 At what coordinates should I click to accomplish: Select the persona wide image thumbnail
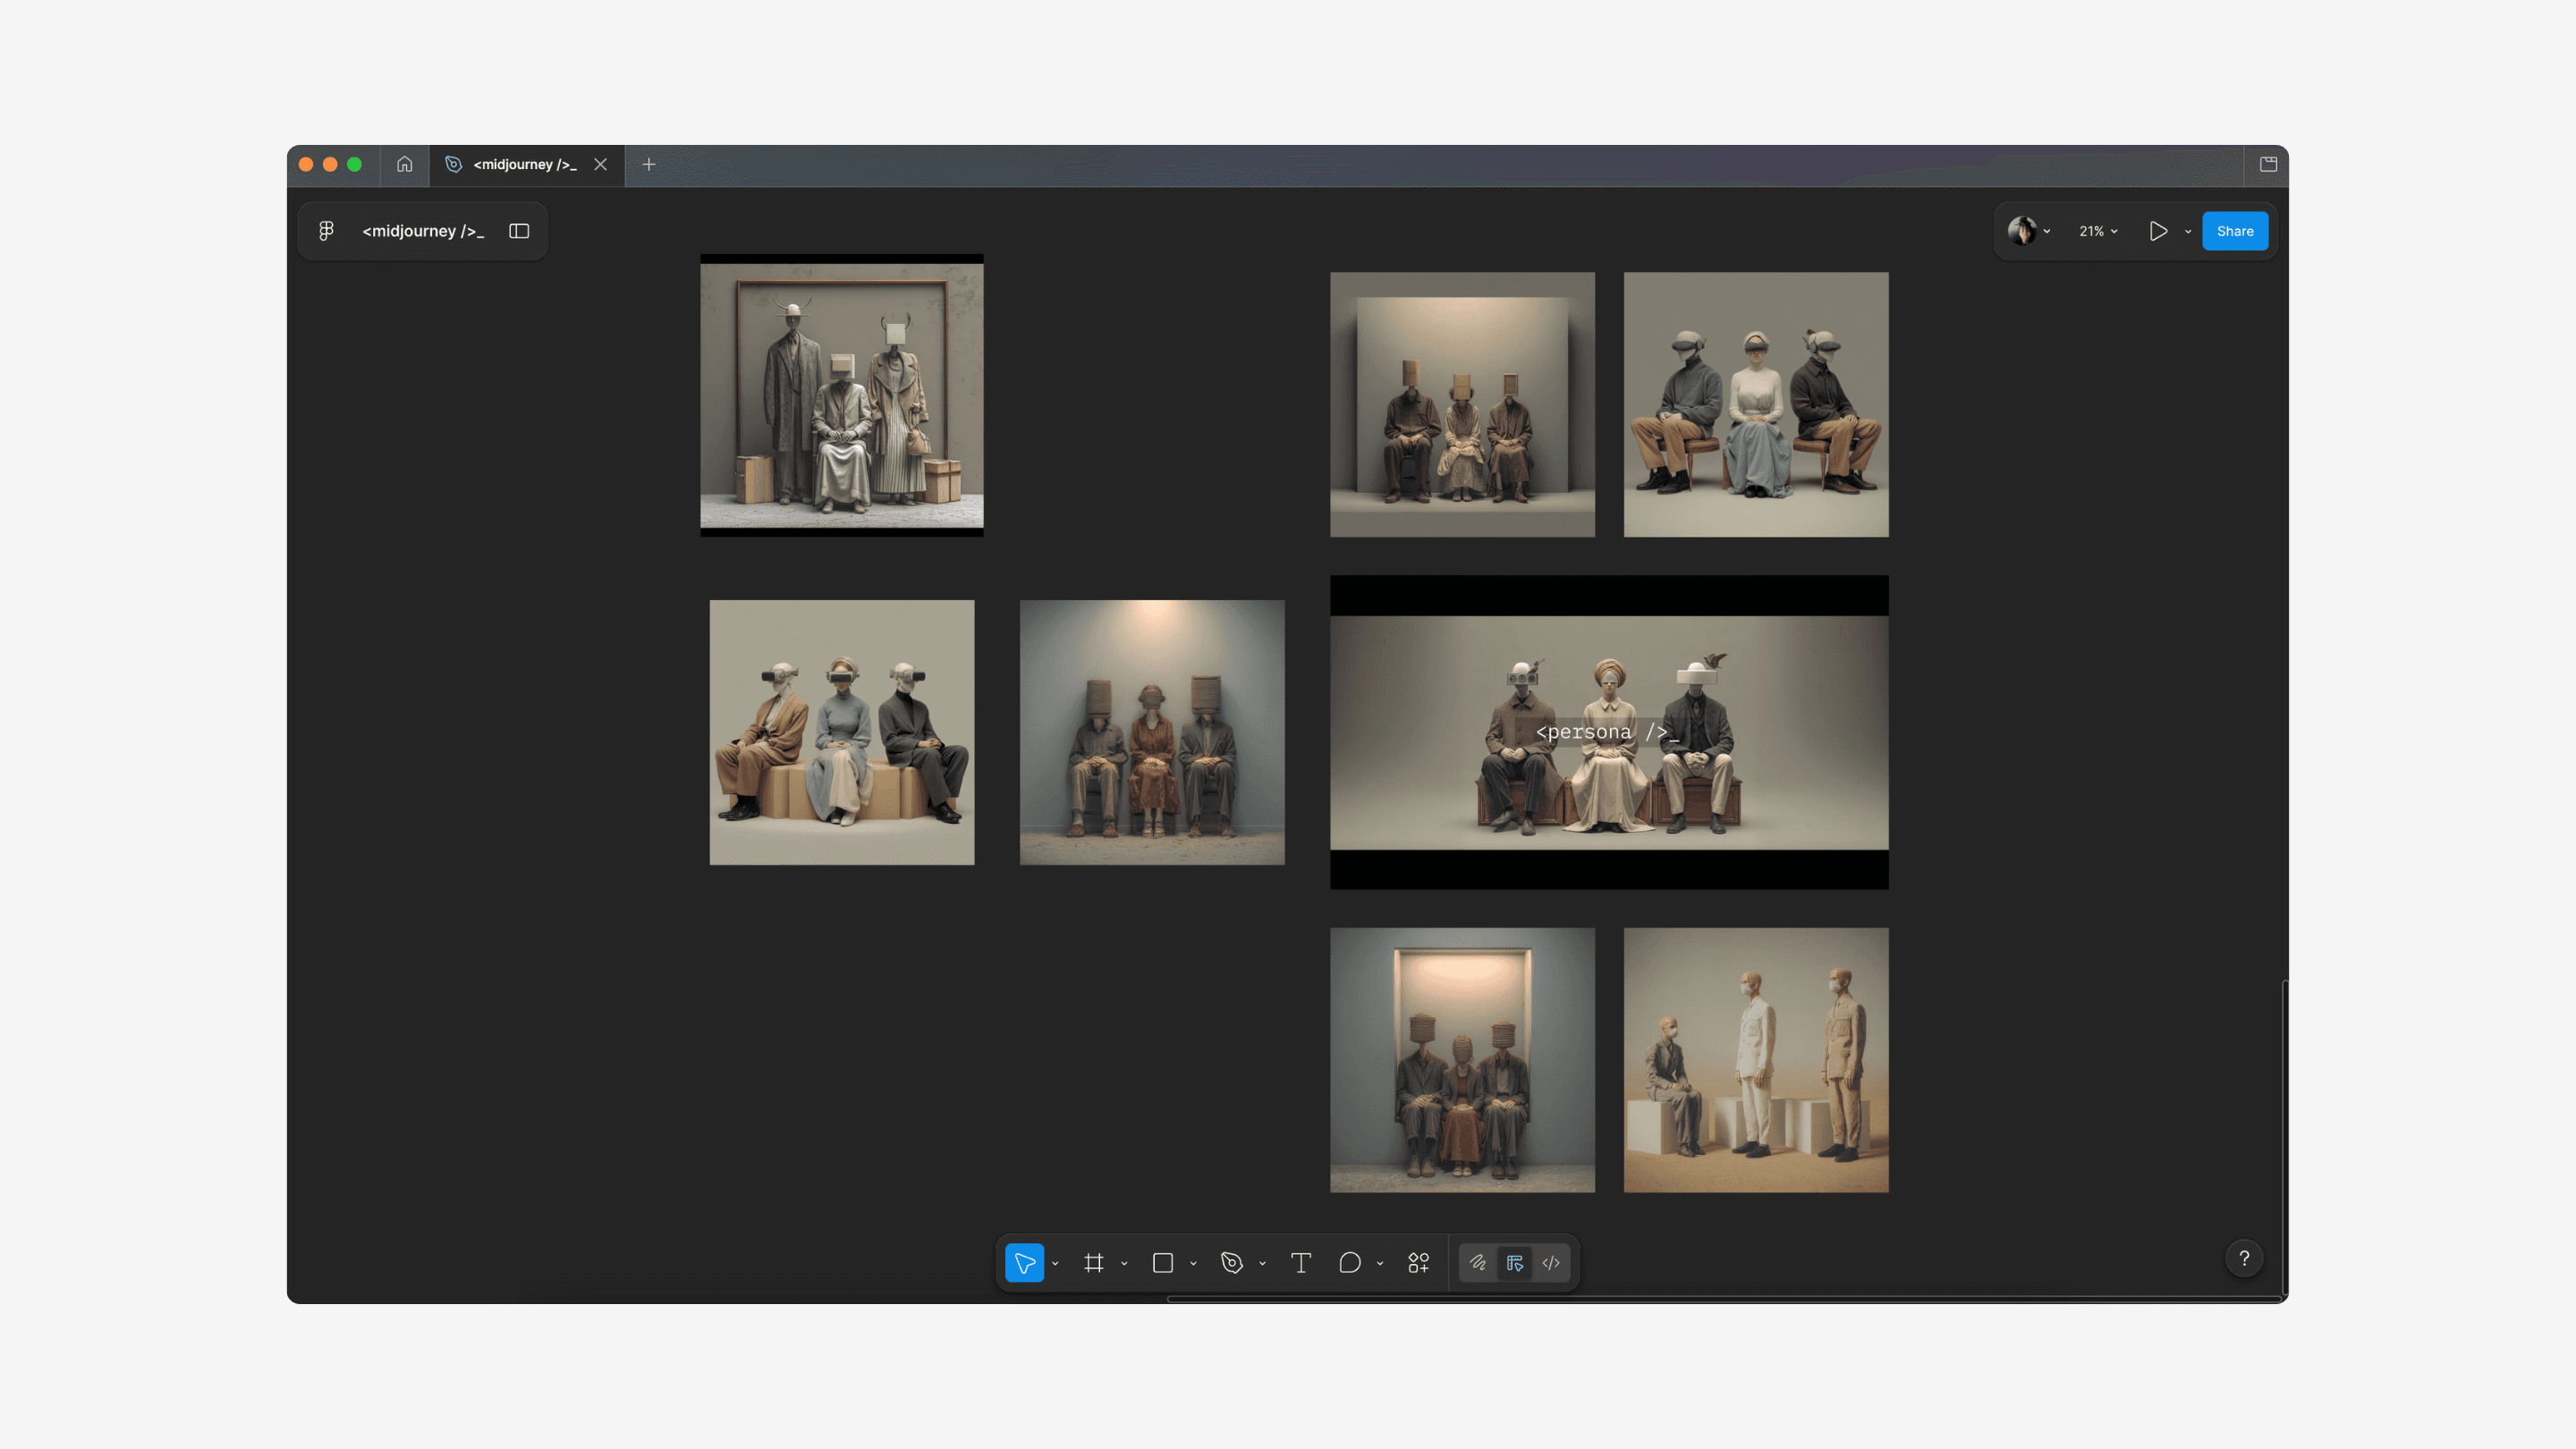click(x=1609, y=731)
